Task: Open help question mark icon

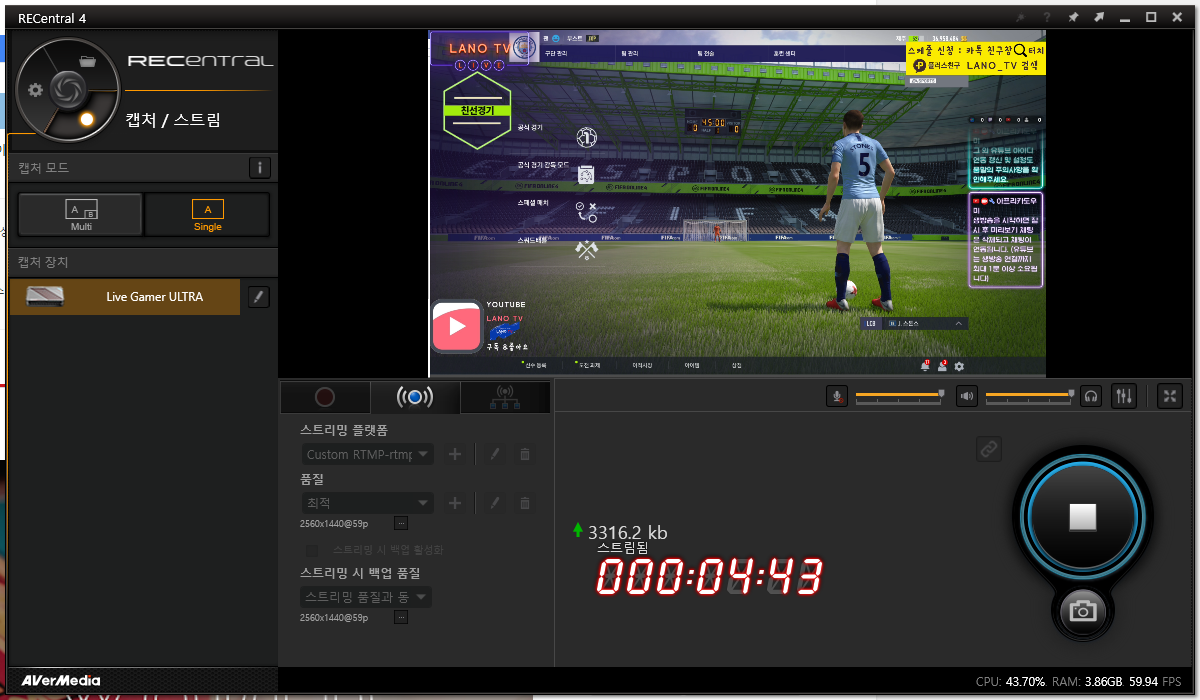Action: point(1047,18)
